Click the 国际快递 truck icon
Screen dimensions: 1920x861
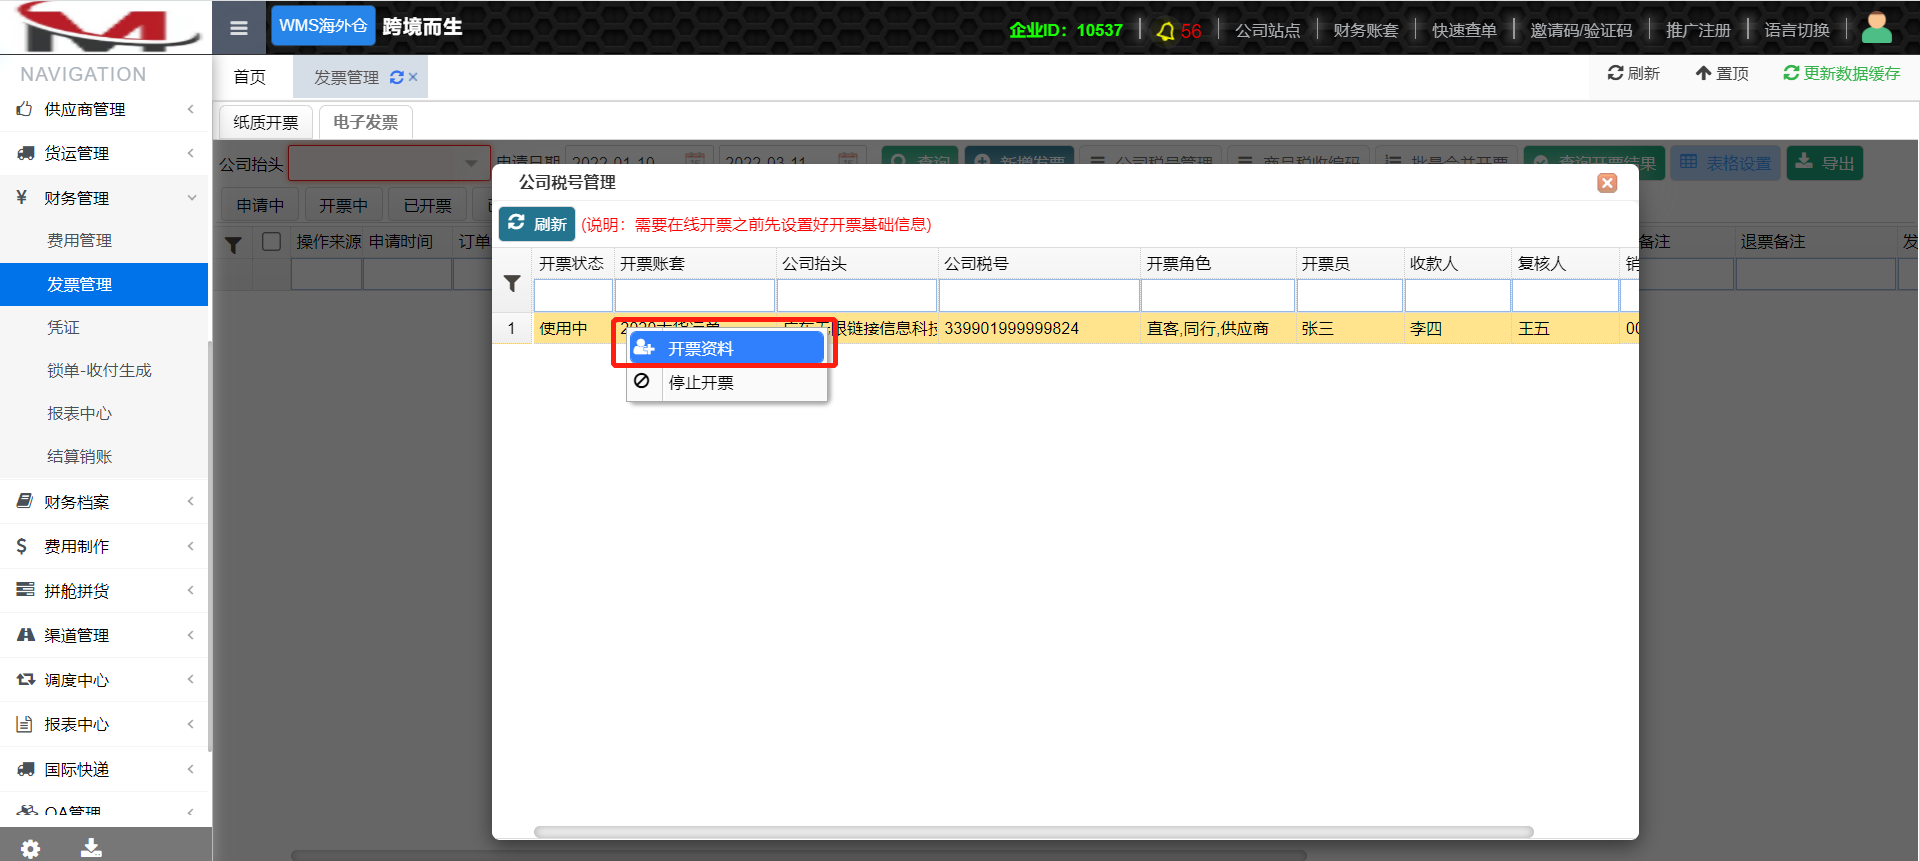(25, 769)
